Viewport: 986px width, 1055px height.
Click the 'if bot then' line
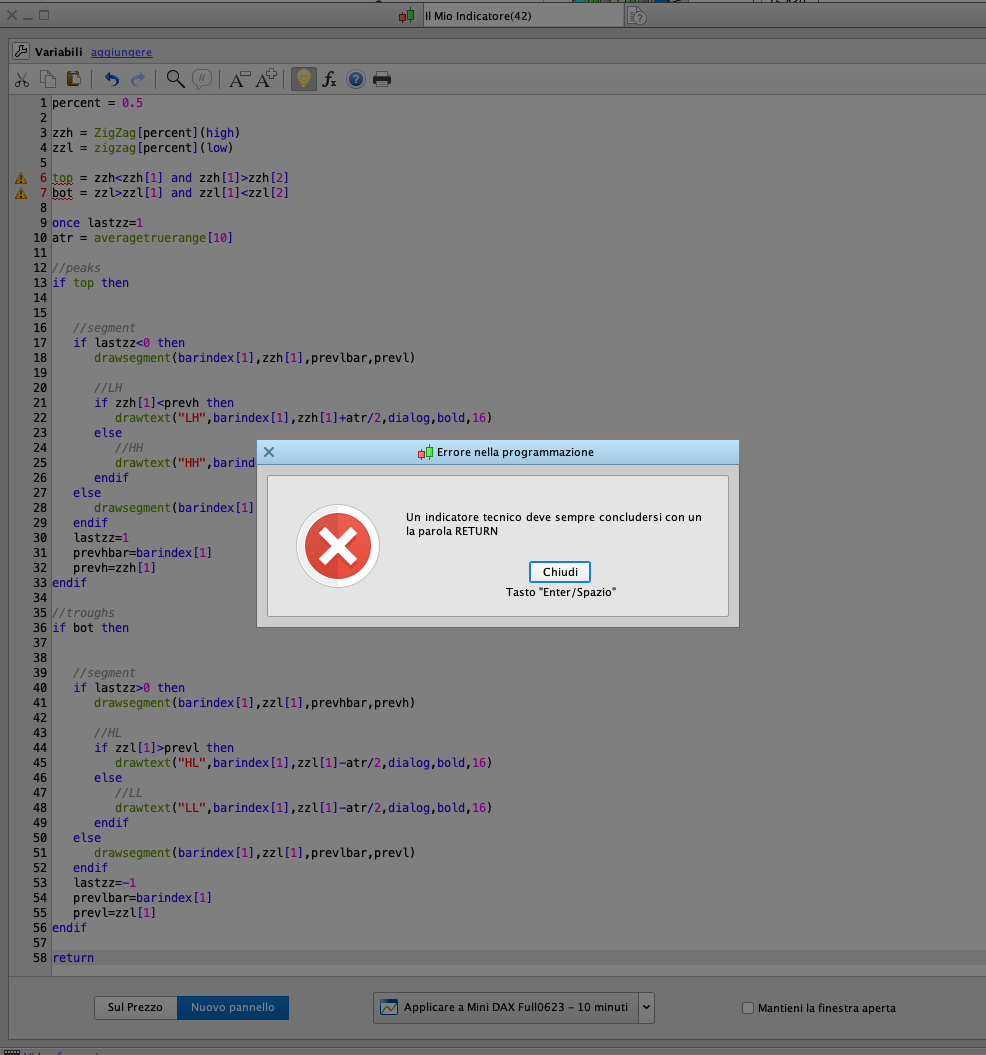click(90, 628)
